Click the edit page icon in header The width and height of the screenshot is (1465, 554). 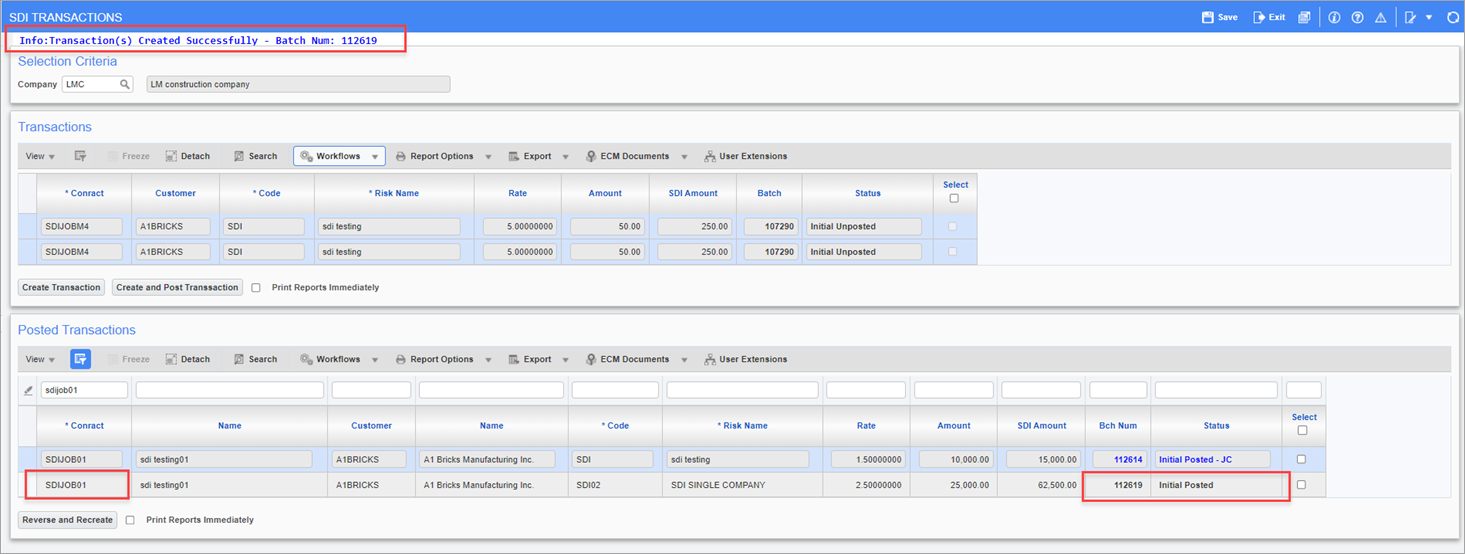[1410, 17]
